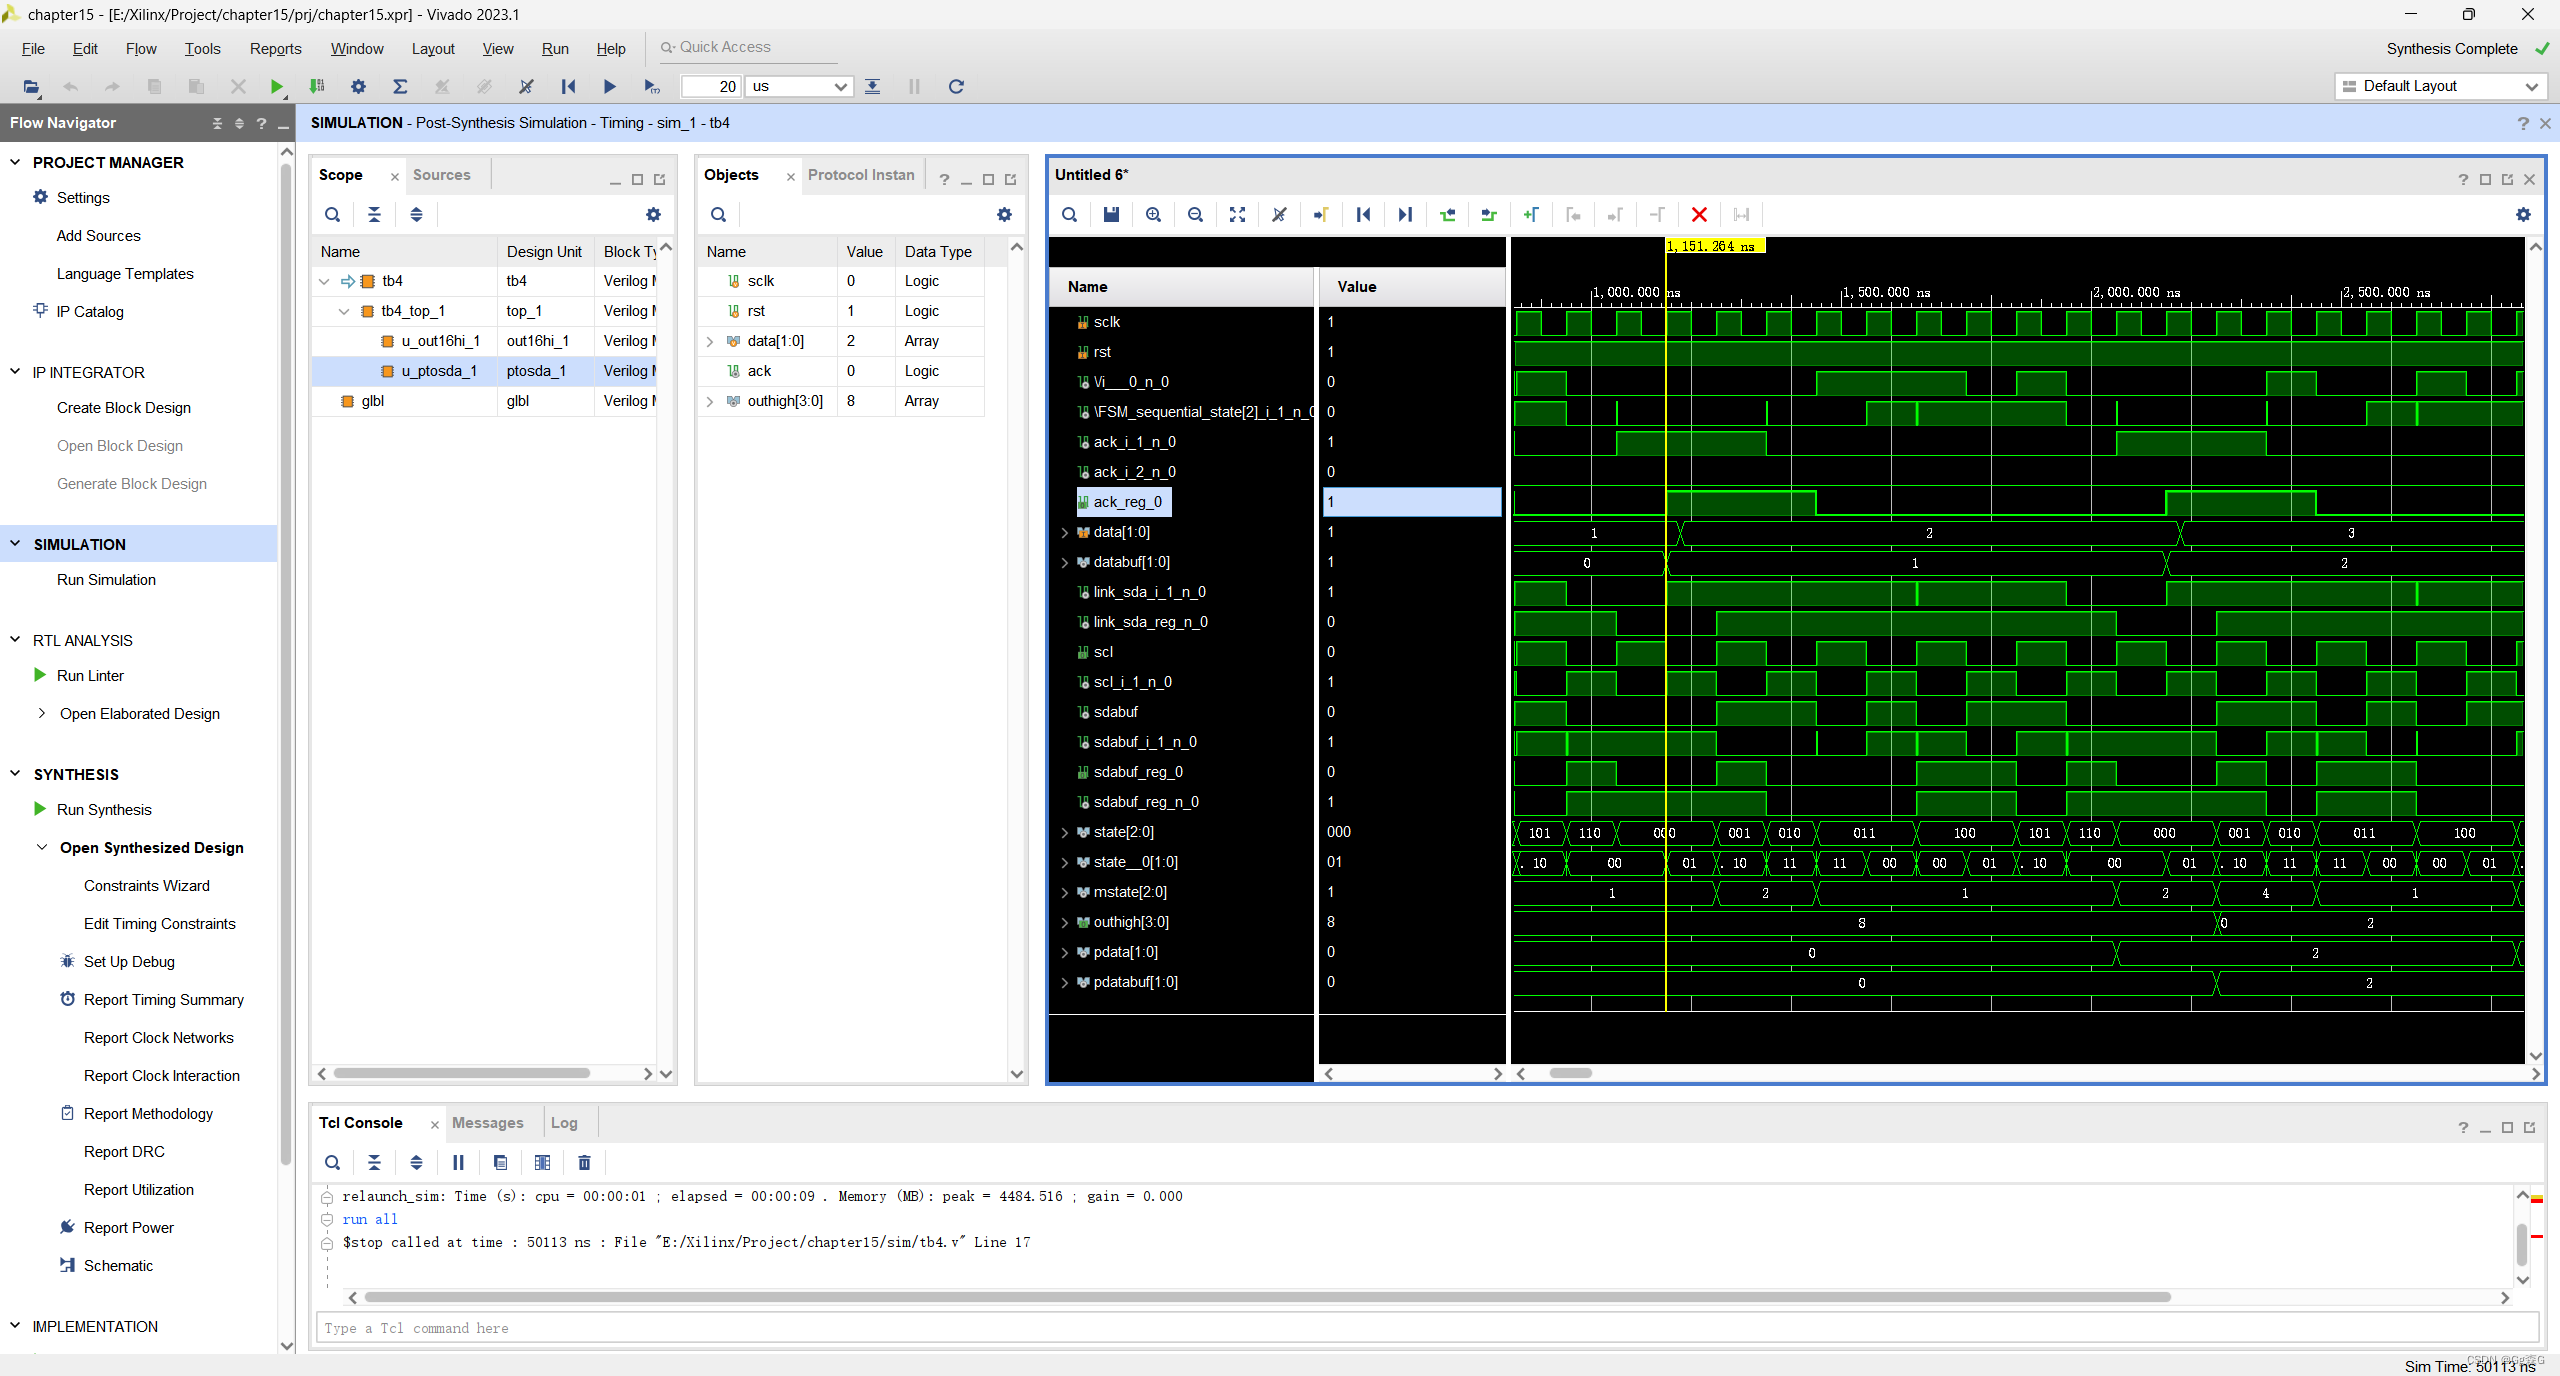The width and height of the screenshot is (2560, 1376).
Task: Click the red Delete All Markers X
Action: pyautogui.click(x=1698, y=214)
